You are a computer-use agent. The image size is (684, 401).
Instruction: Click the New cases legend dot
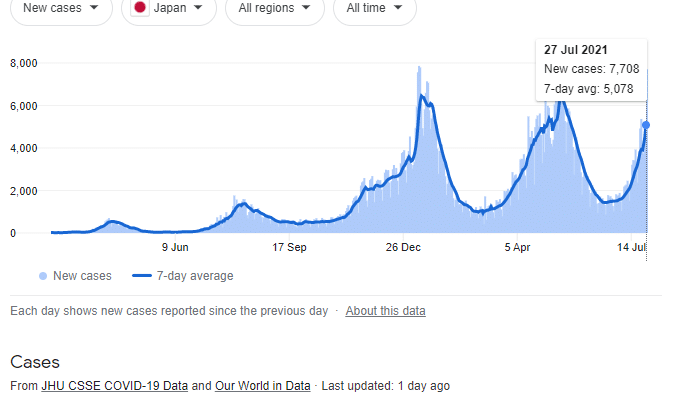coord(43,276)
